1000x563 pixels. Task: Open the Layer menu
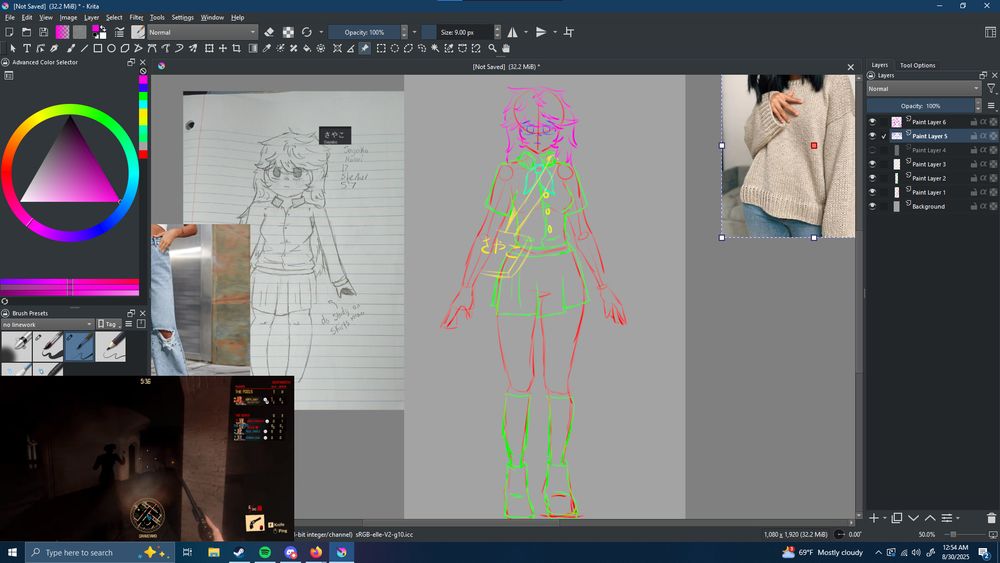click(91, 17)
